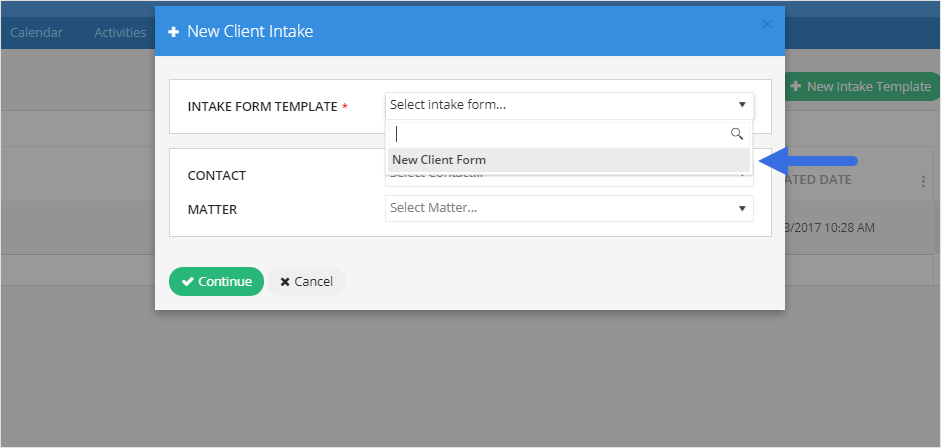Click the checkmark icon on Continue
This screenshot has height=448, width=941.
point(188,281)
